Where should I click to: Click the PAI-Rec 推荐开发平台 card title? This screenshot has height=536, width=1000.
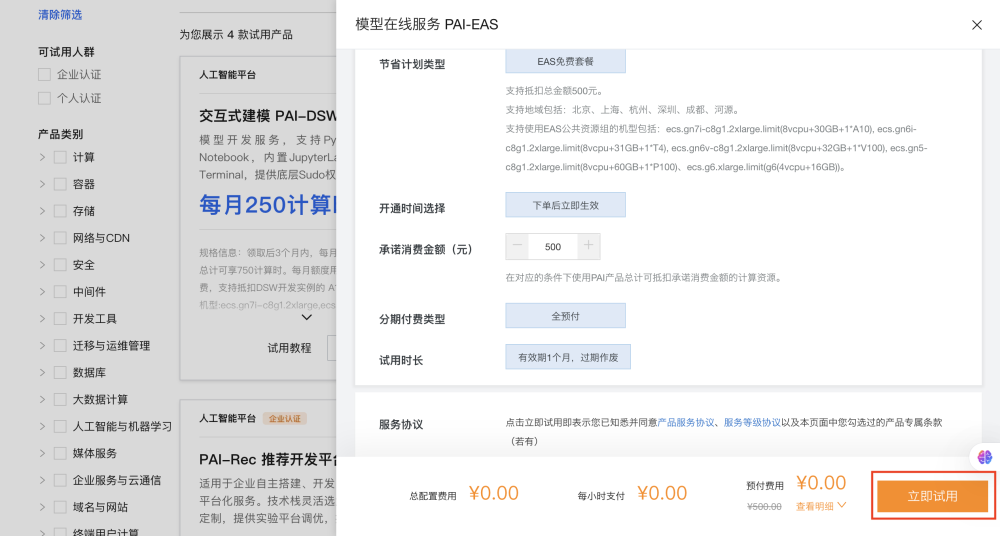pyautogui.click(x=268, y=459)
